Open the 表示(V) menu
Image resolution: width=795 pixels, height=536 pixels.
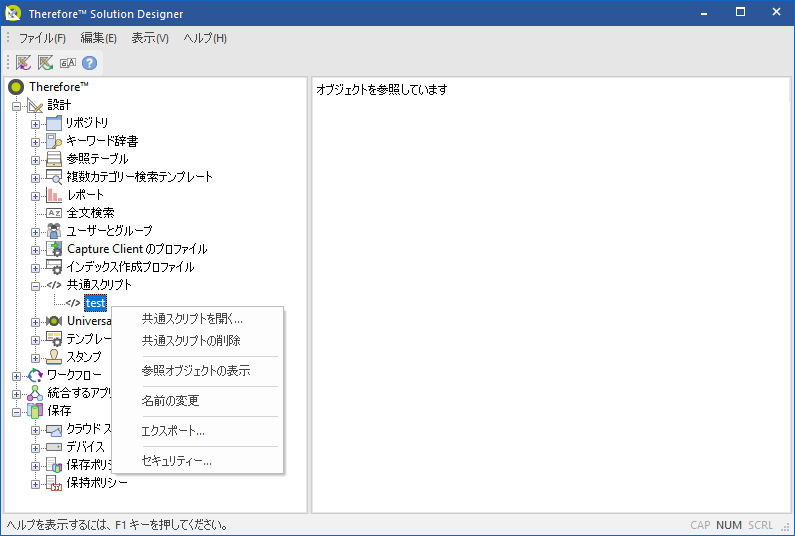pos(150,39)
